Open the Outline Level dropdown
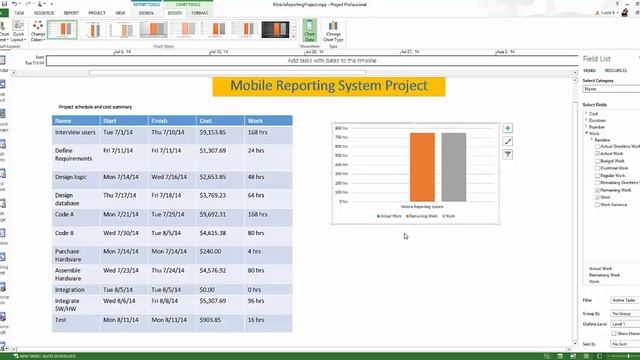This screenshot has width=640, height=360. 625,324
